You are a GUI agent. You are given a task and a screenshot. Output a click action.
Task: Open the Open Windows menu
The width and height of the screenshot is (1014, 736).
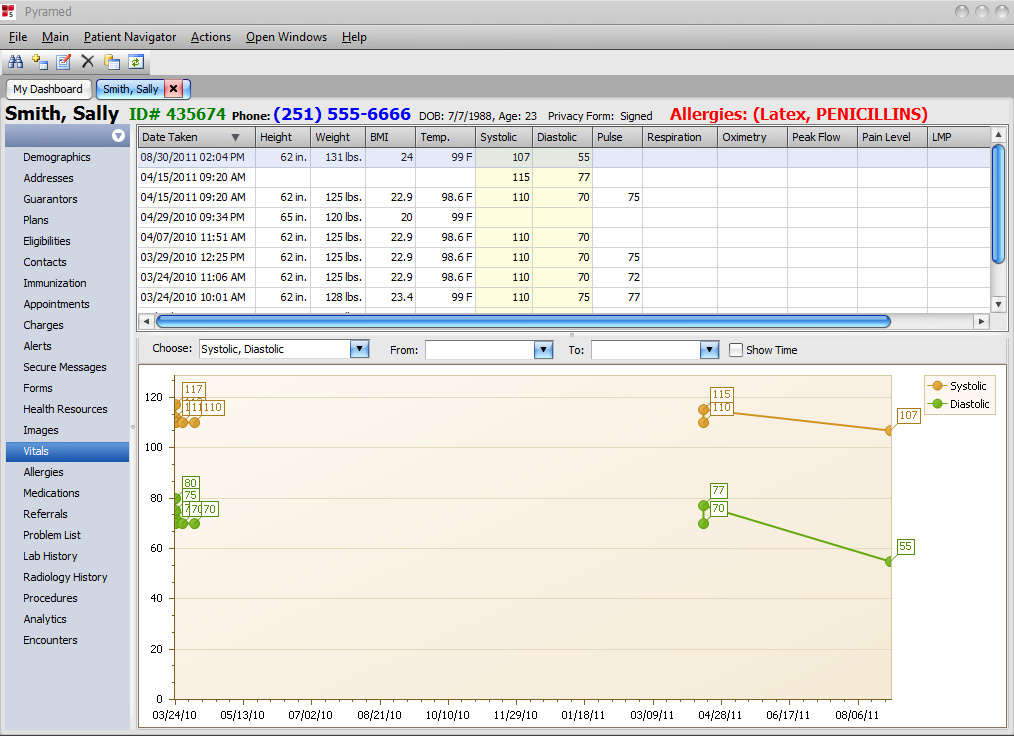[286, 37]
